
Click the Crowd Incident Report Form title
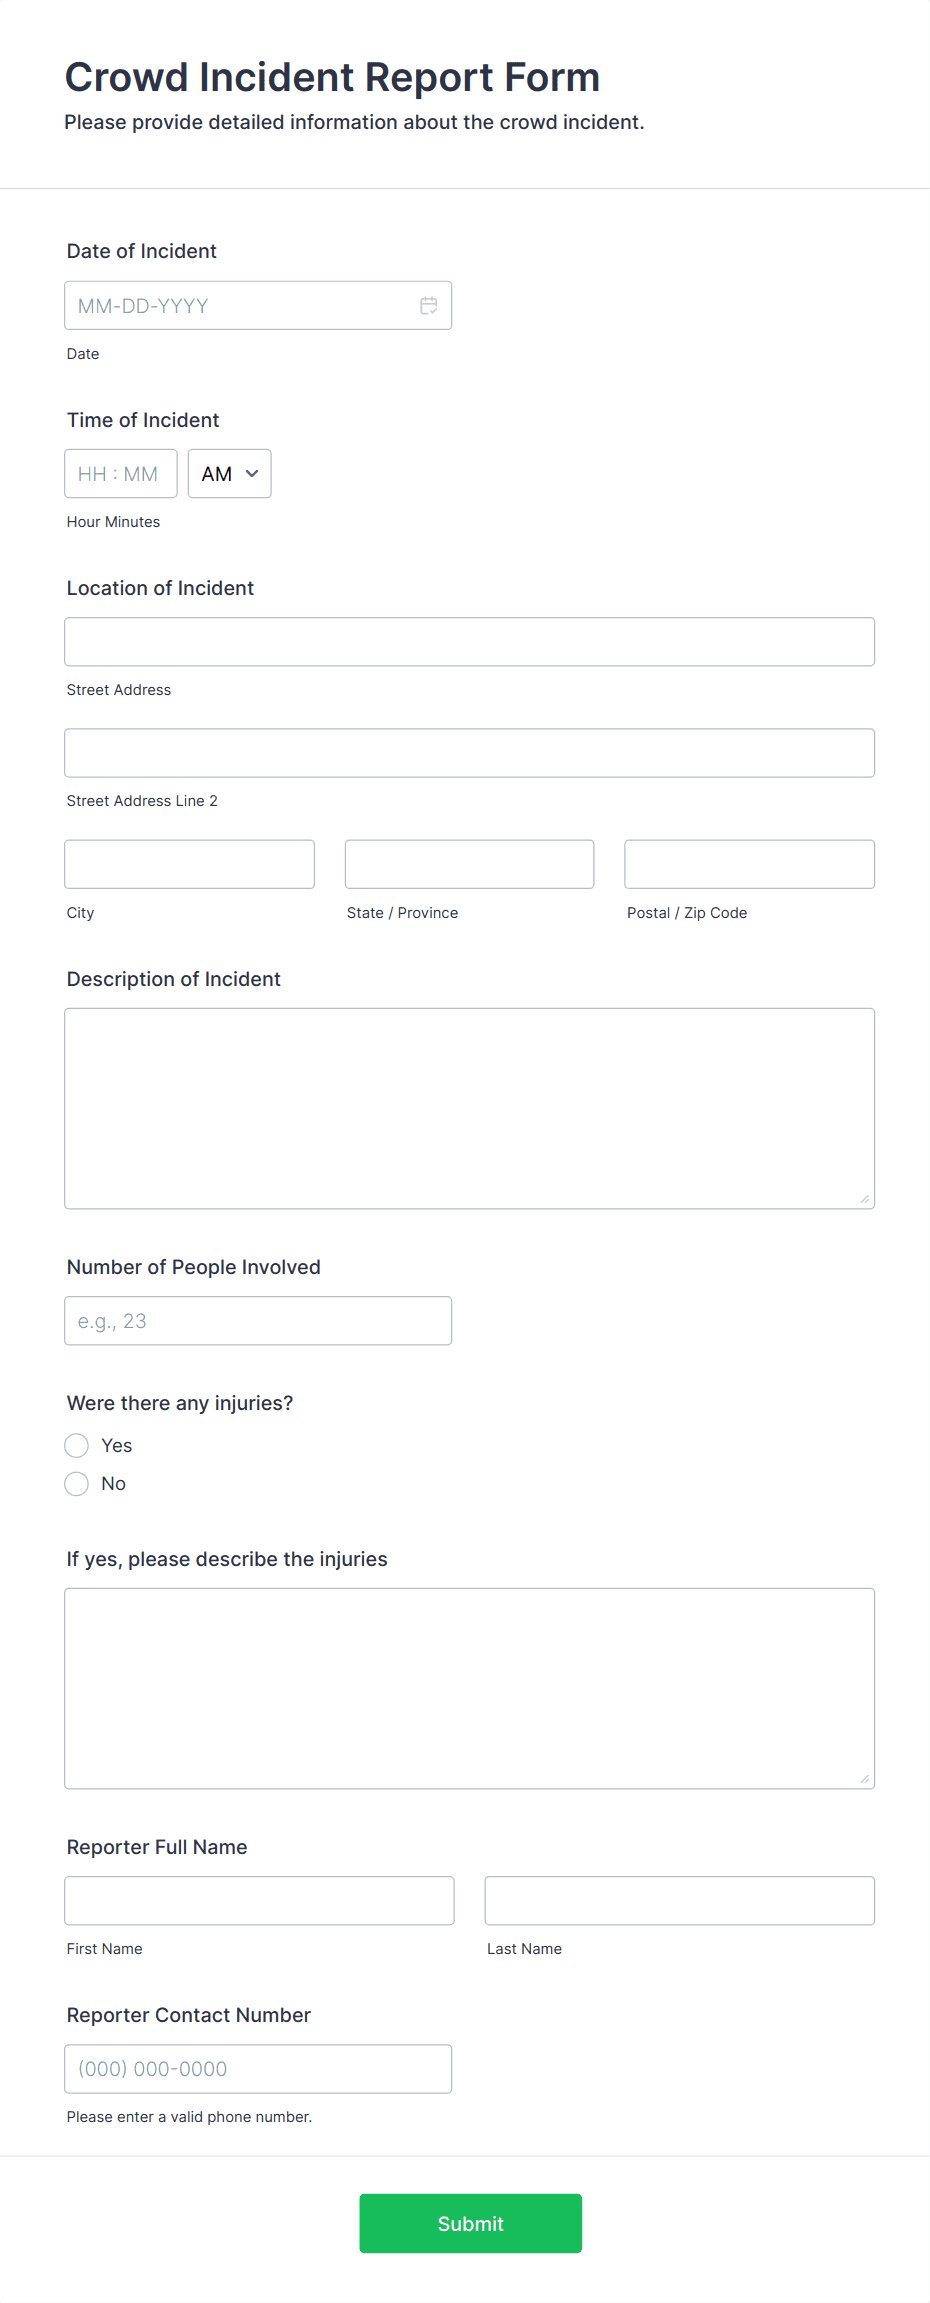pyautogui.click(x=333, y=77)
